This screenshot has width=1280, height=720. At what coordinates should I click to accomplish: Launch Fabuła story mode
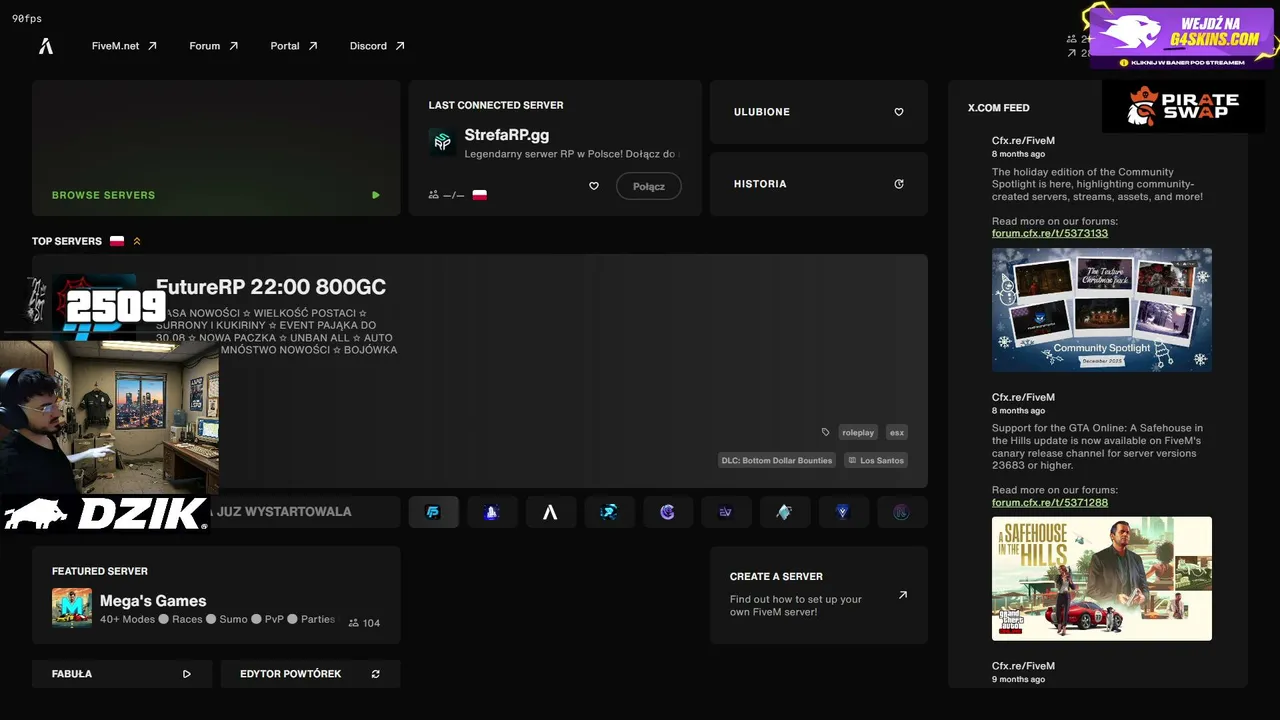tap(122, 674)
